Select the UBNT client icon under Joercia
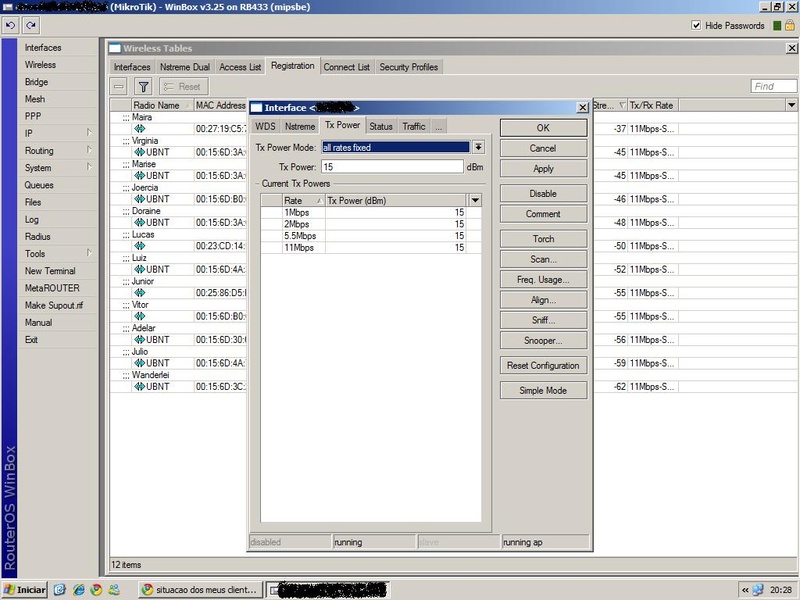Image resolution: width=800 pixels, height=600 pixels. 139,199
